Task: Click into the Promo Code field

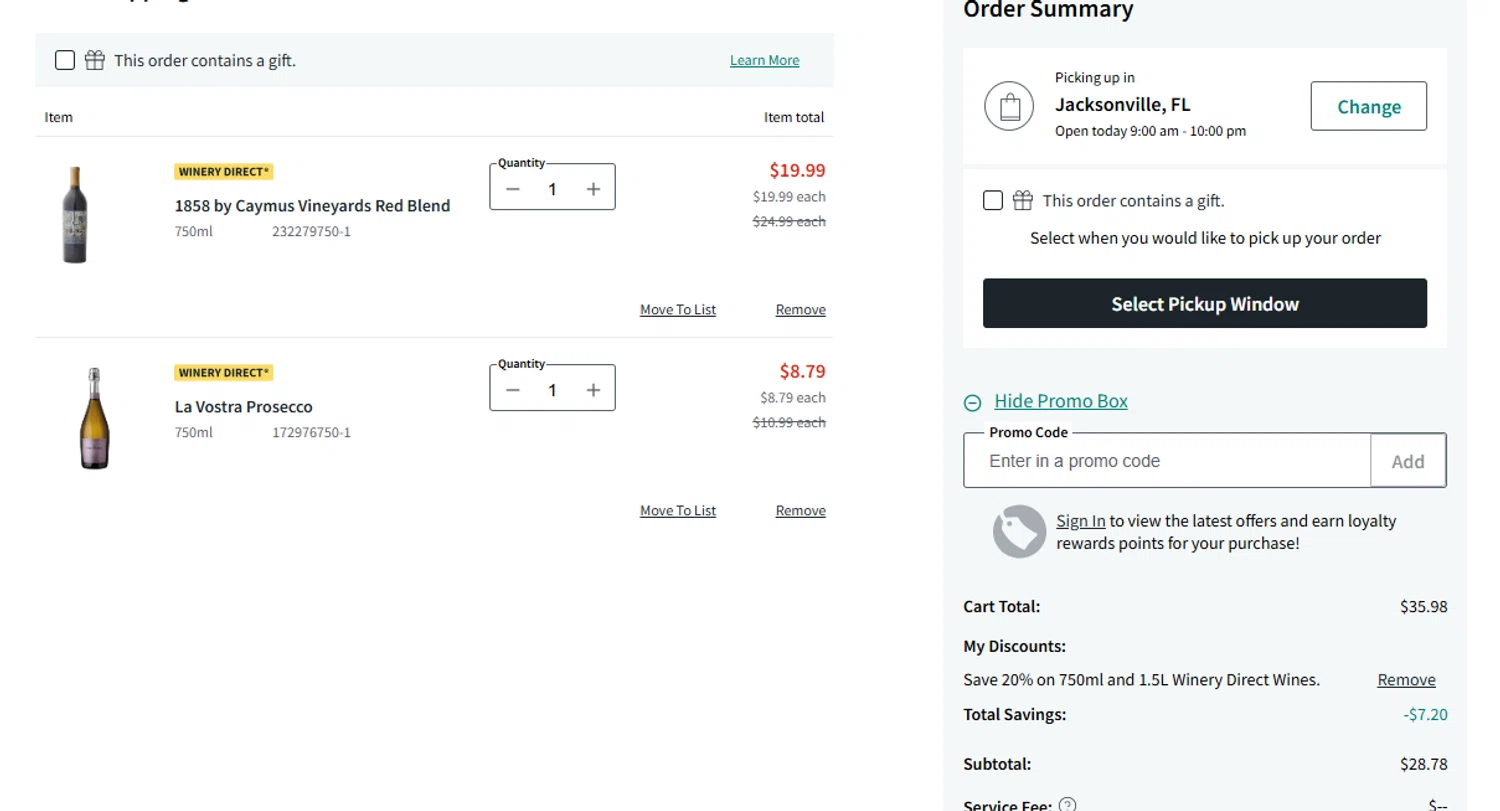Action: pyautogui.click(x=1166, y=461)
